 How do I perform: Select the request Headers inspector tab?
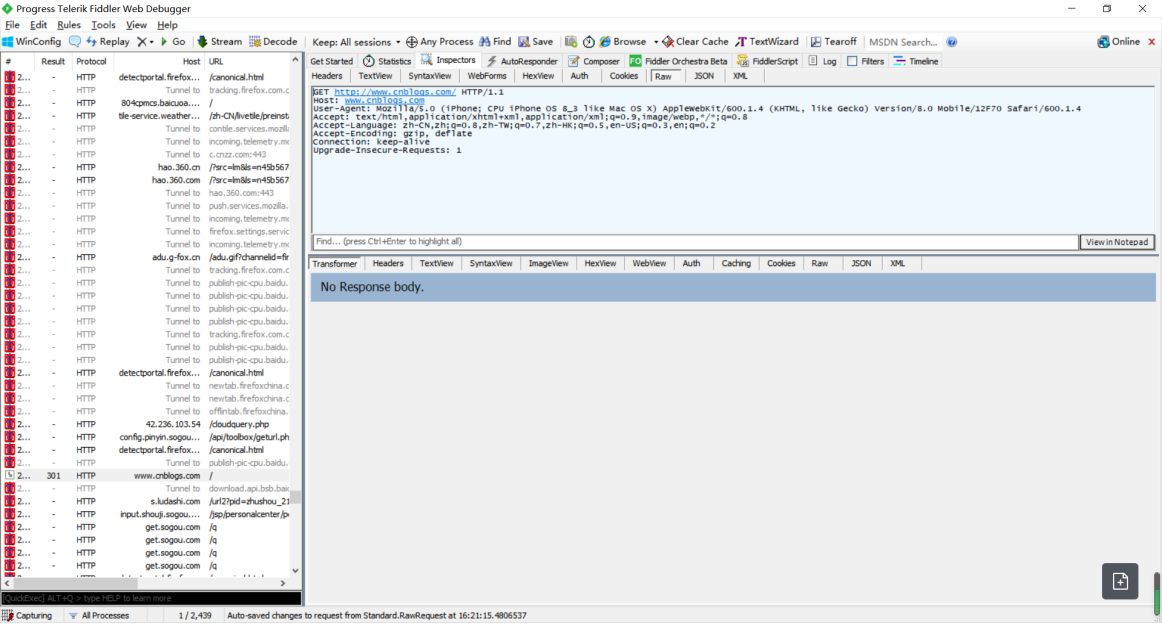[327, 76]
